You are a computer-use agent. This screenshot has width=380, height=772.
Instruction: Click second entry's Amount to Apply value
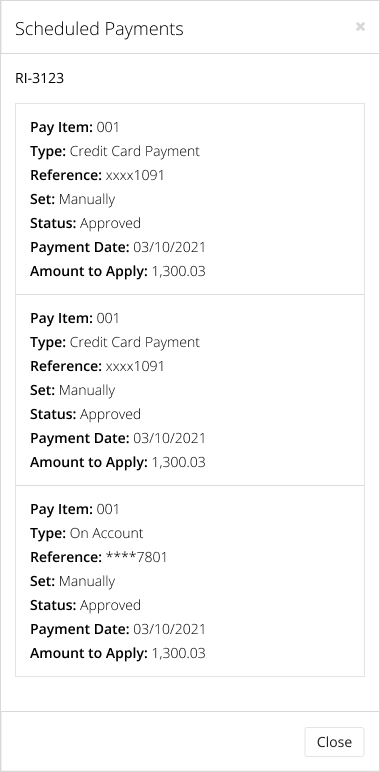pos(178,462)
